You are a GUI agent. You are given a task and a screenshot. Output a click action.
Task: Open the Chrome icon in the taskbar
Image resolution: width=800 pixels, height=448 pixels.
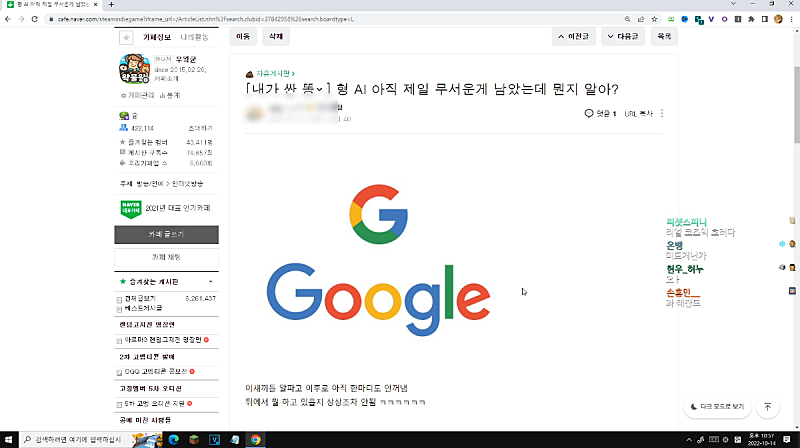coord(255,439)
